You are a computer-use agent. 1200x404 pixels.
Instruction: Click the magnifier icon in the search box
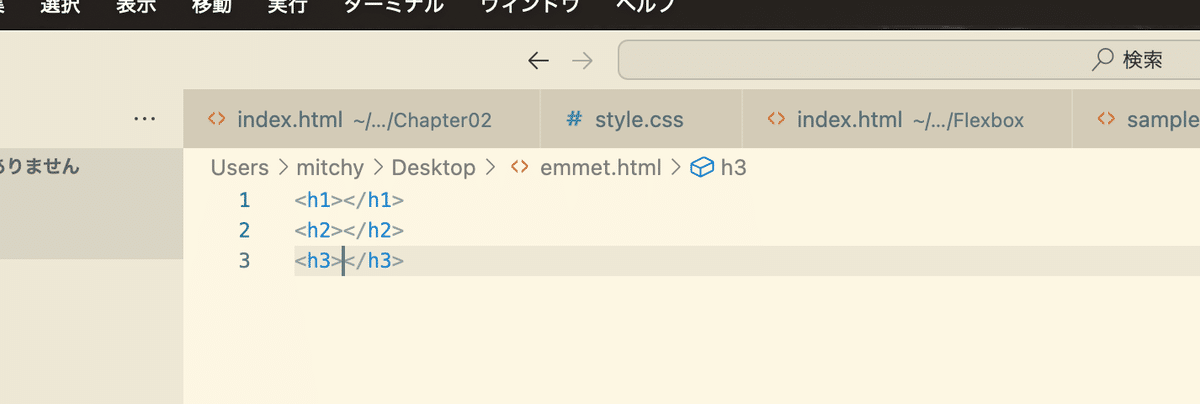pyautogui.click(x=1102, y=60)
